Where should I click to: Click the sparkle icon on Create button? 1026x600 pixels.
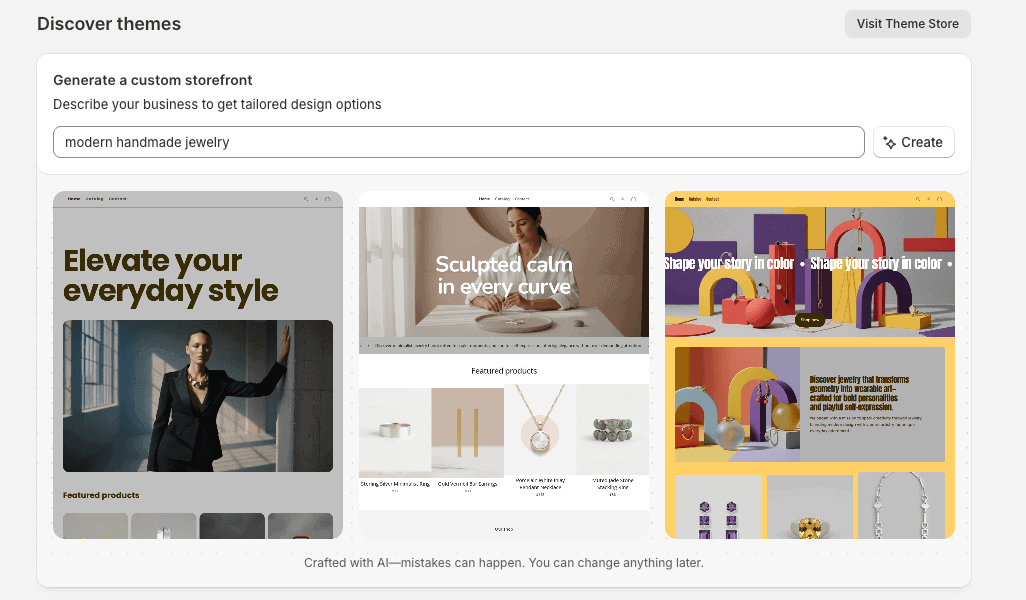click(x=889, y=143)
